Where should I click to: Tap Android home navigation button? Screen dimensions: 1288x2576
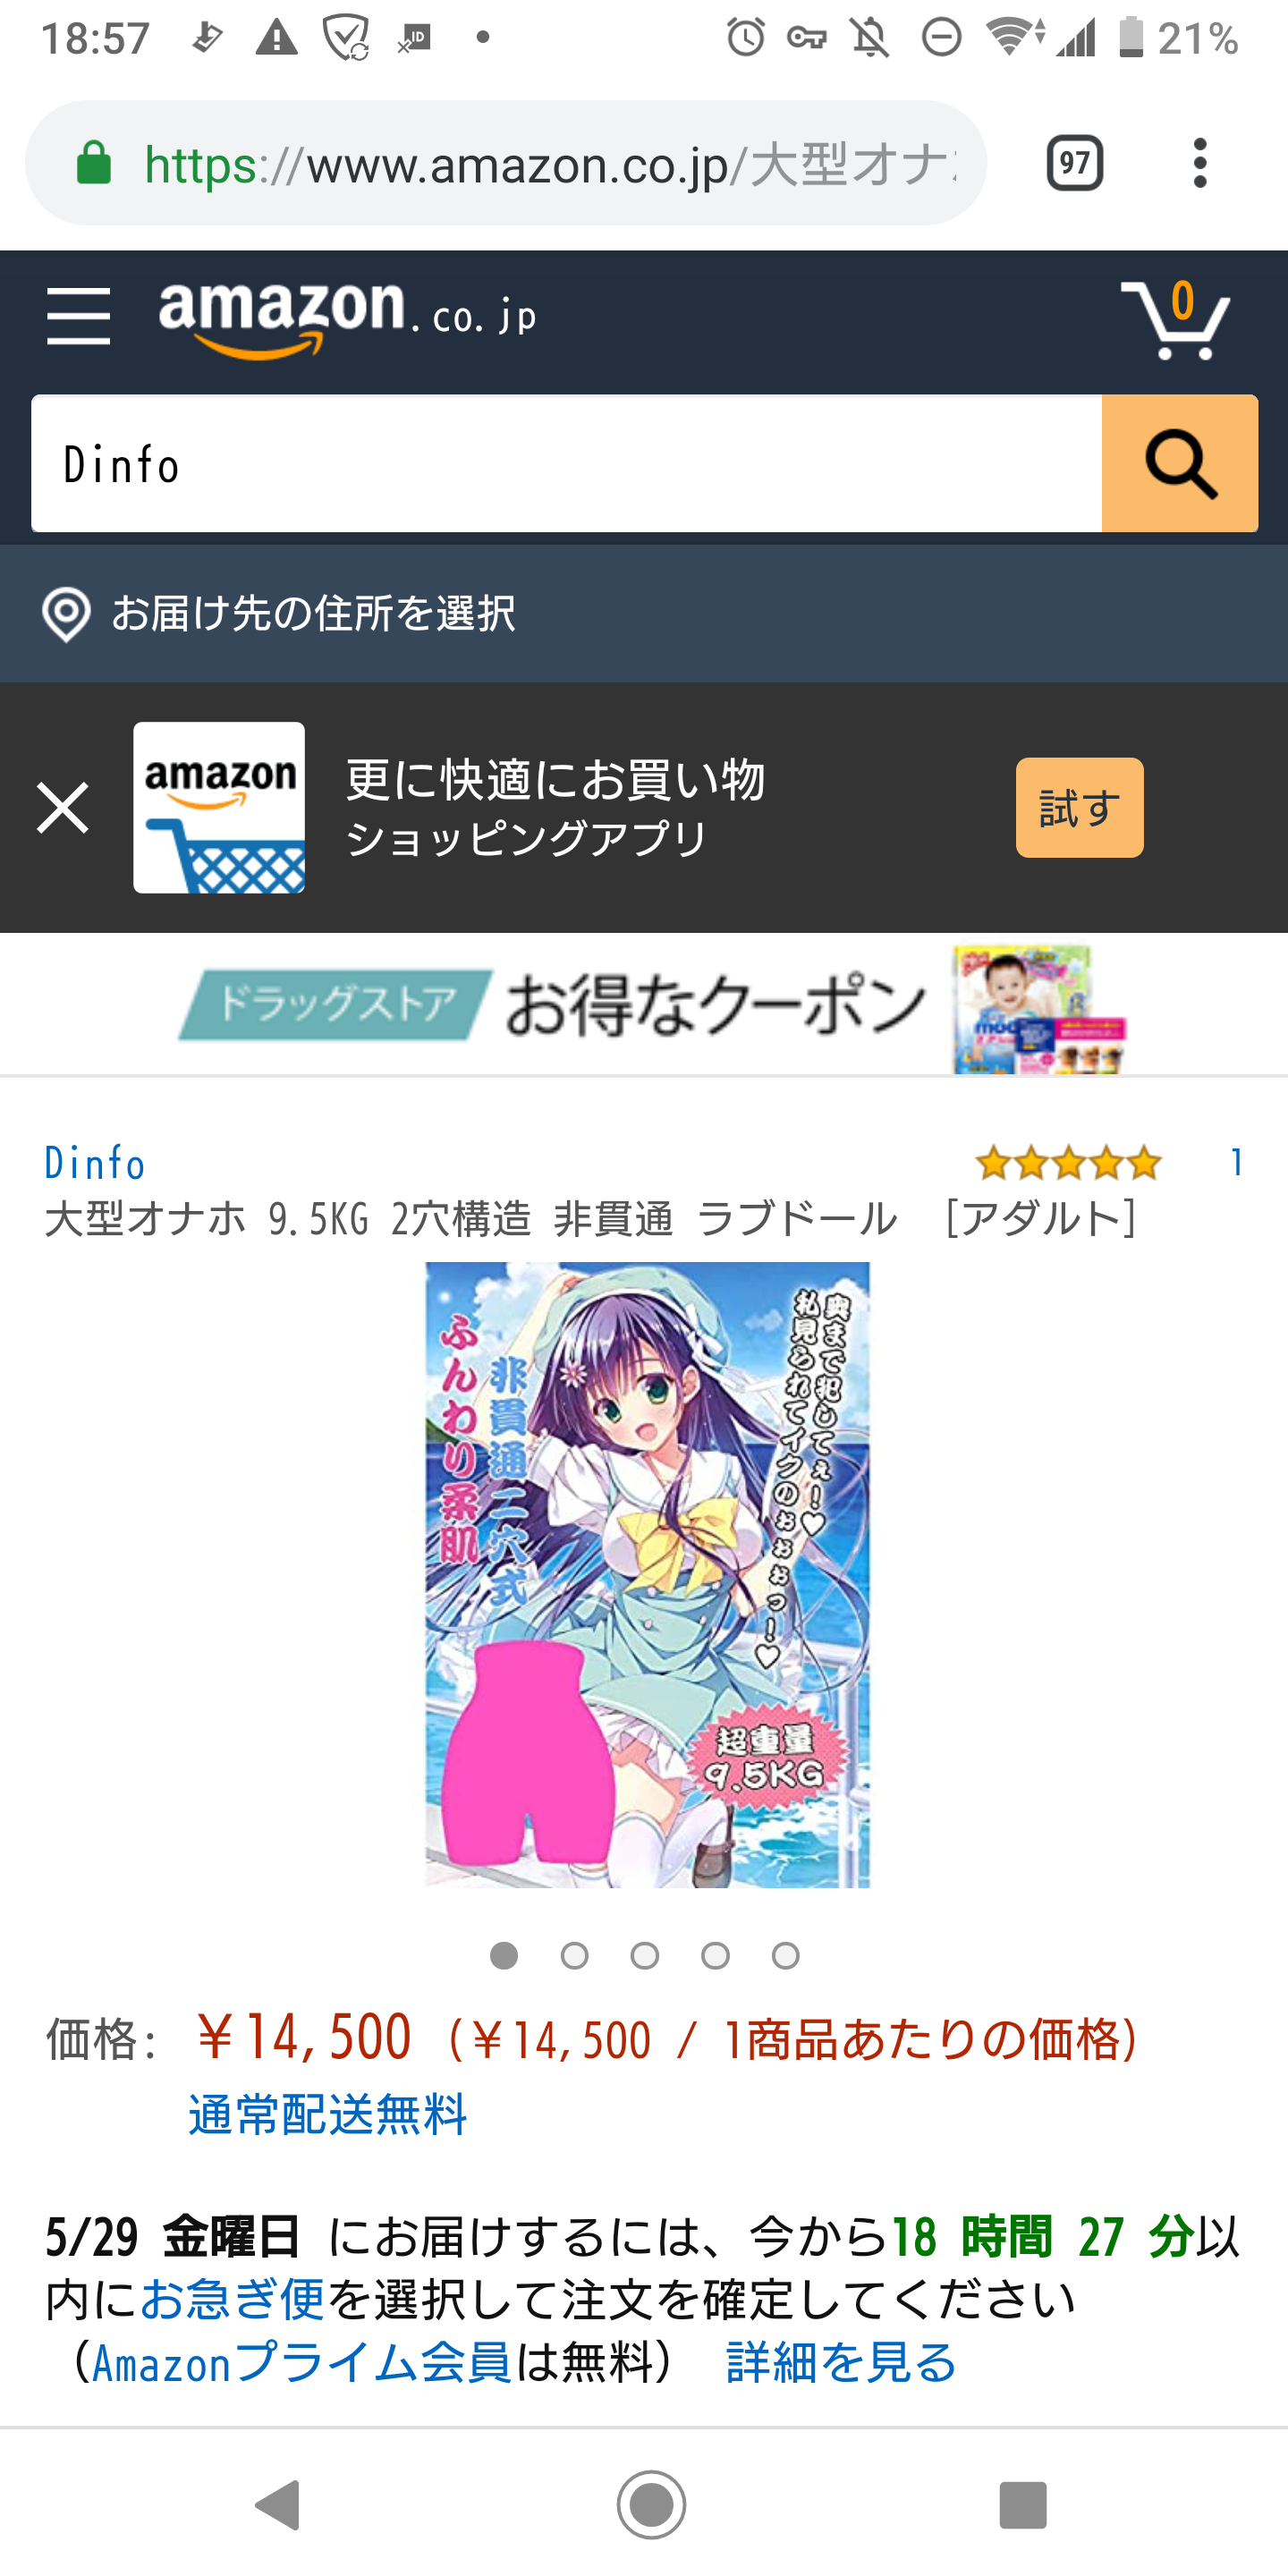click(x=651, y=2504)
